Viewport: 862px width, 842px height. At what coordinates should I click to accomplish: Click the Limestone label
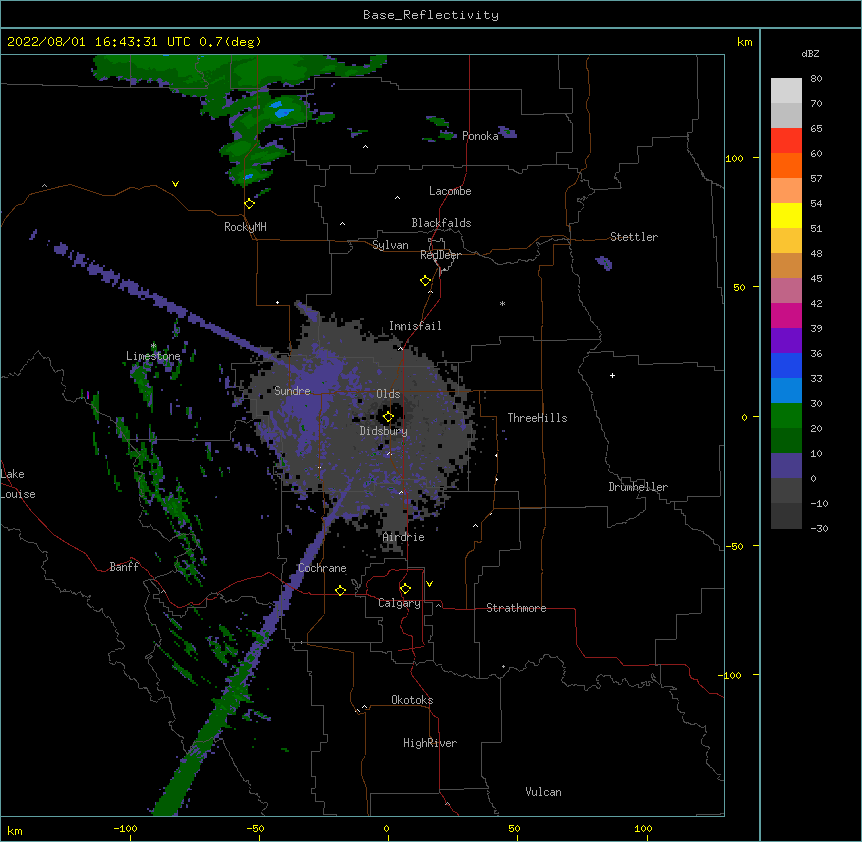tap(153, 356)
